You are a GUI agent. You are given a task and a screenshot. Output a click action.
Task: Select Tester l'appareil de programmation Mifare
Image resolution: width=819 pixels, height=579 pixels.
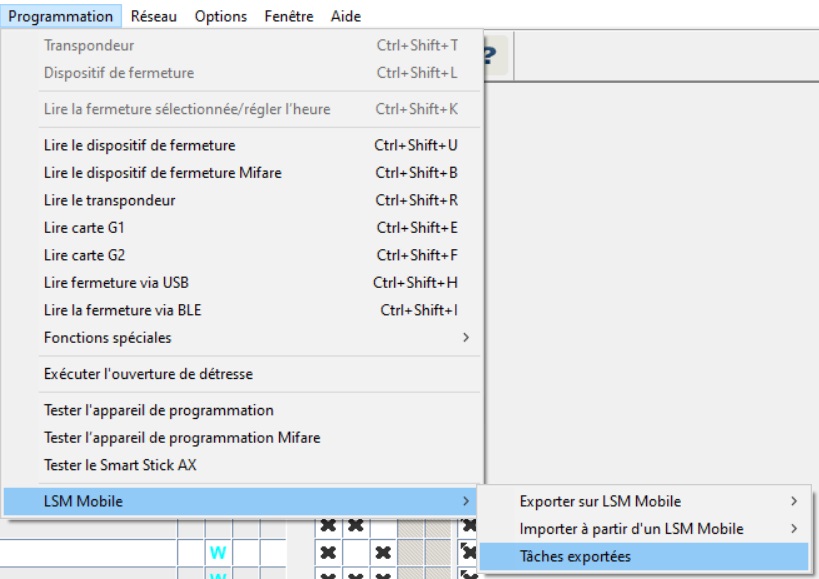click(x=182, y=437)
